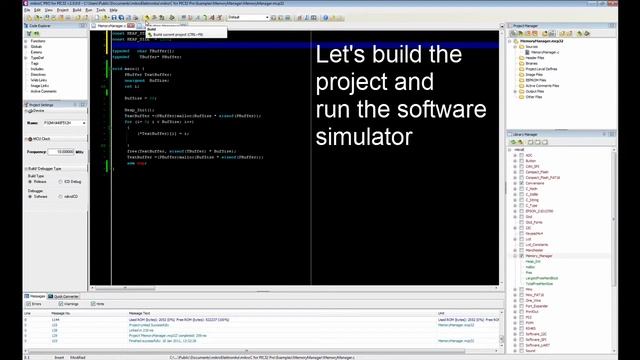640x360 pixels.
Task: Open the Project menu
Action: pyautogui.click(x=62, y=10)
